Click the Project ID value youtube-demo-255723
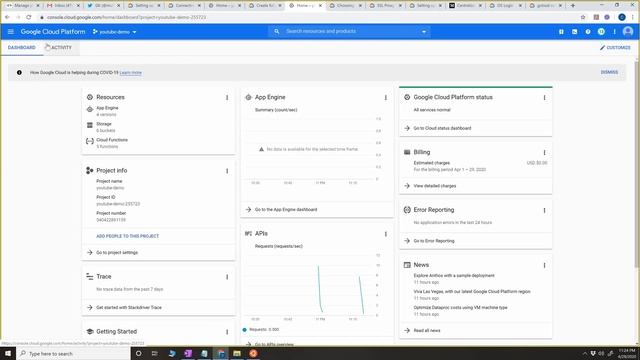Viewport: 640px width, 360px height. tap(118, 204)
